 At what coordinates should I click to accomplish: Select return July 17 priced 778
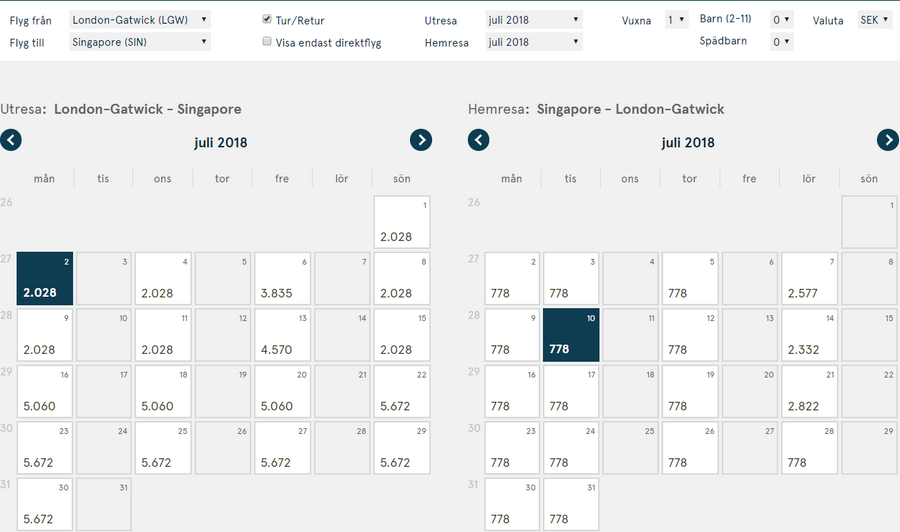click(571, 391)
